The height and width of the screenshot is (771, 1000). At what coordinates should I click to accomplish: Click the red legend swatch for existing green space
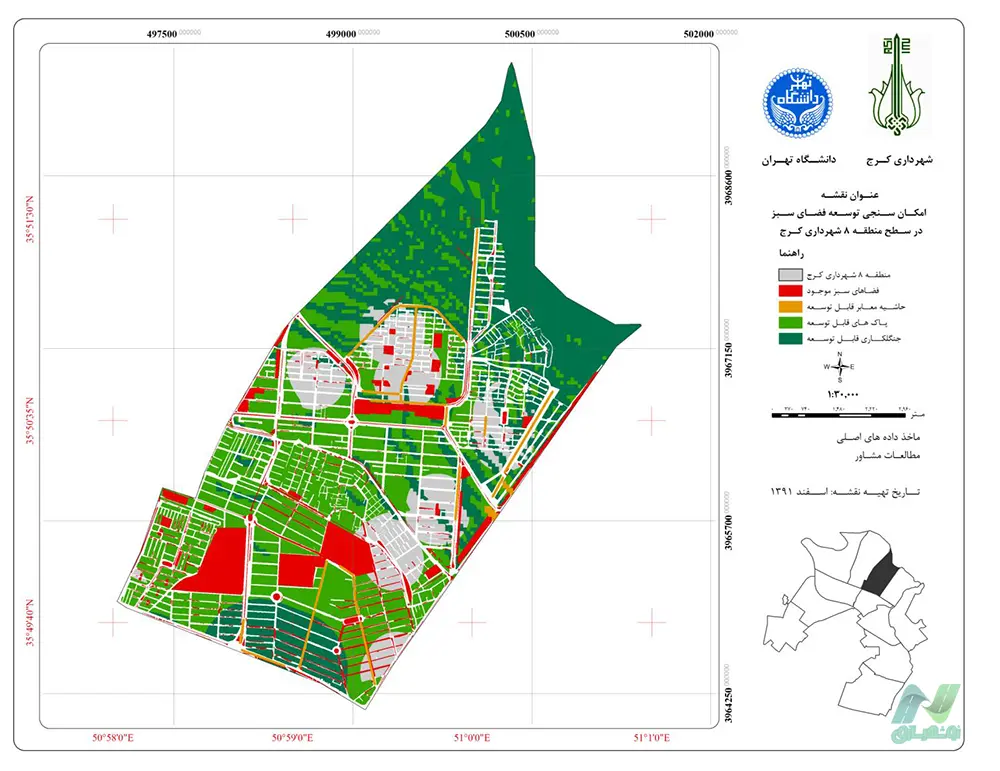[791, 290]
